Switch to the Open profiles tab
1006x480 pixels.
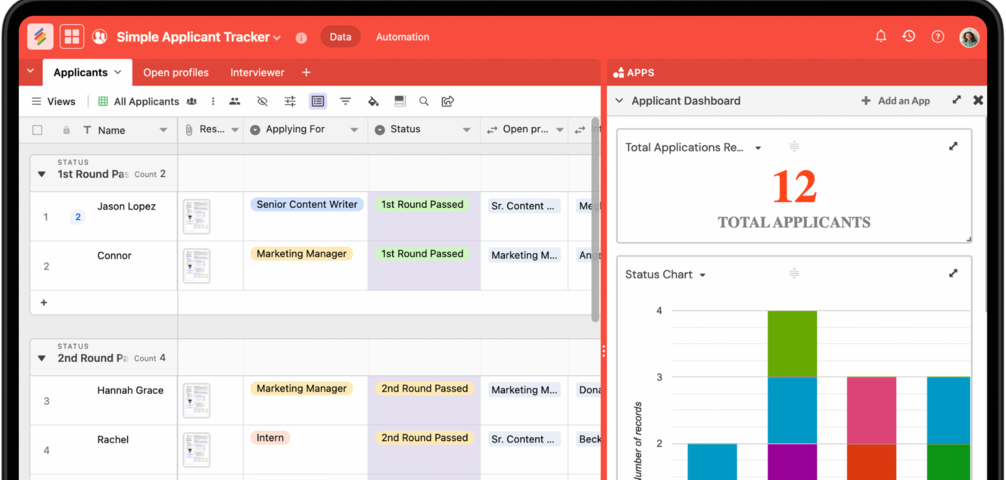176,72
